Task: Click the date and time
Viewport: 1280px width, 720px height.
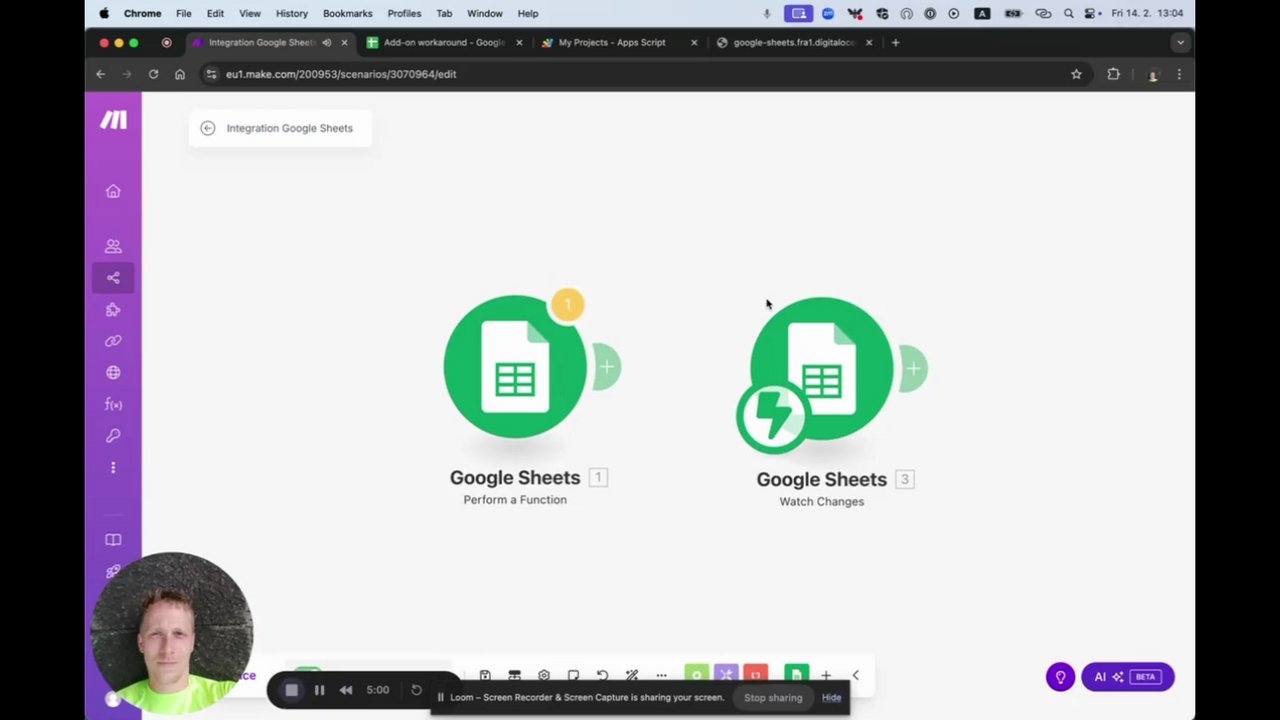Action: pyautogui.click(x=1147, y=13)
